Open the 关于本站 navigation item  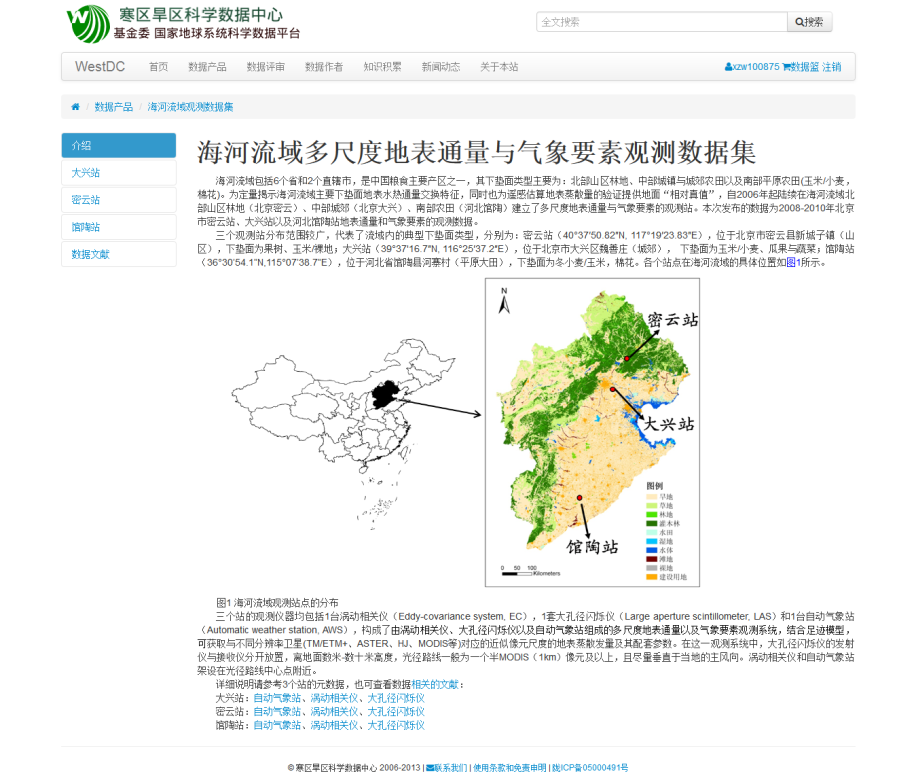[x=499, y=67]
